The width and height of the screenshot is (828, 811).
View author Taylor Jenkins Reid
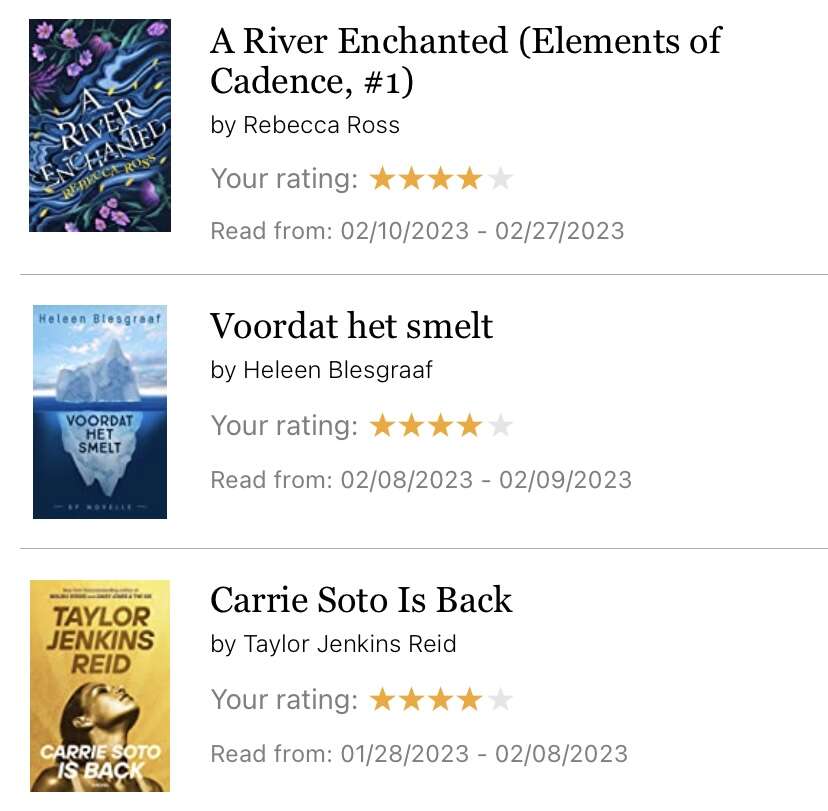350,644
